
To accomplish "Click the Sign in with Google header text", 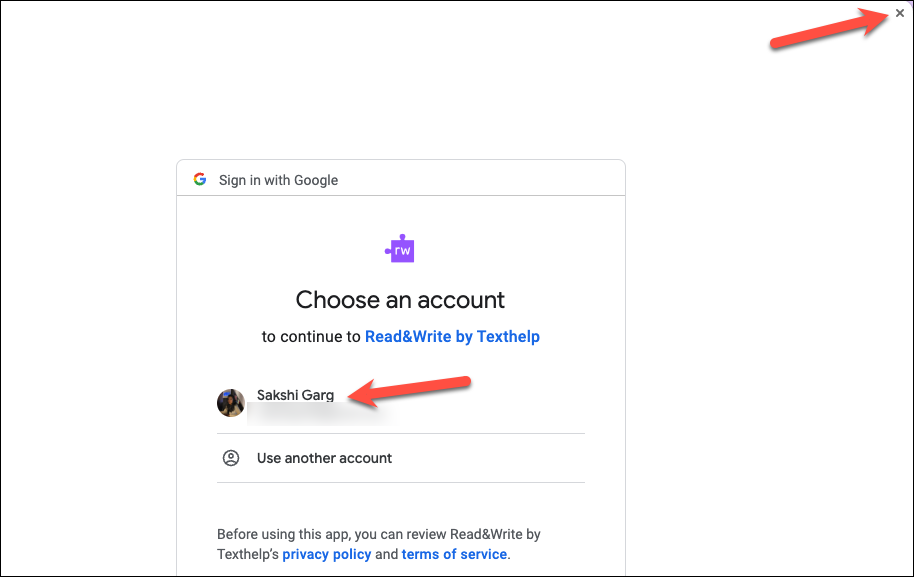I will pyautogui.click(x=278, y=180).
